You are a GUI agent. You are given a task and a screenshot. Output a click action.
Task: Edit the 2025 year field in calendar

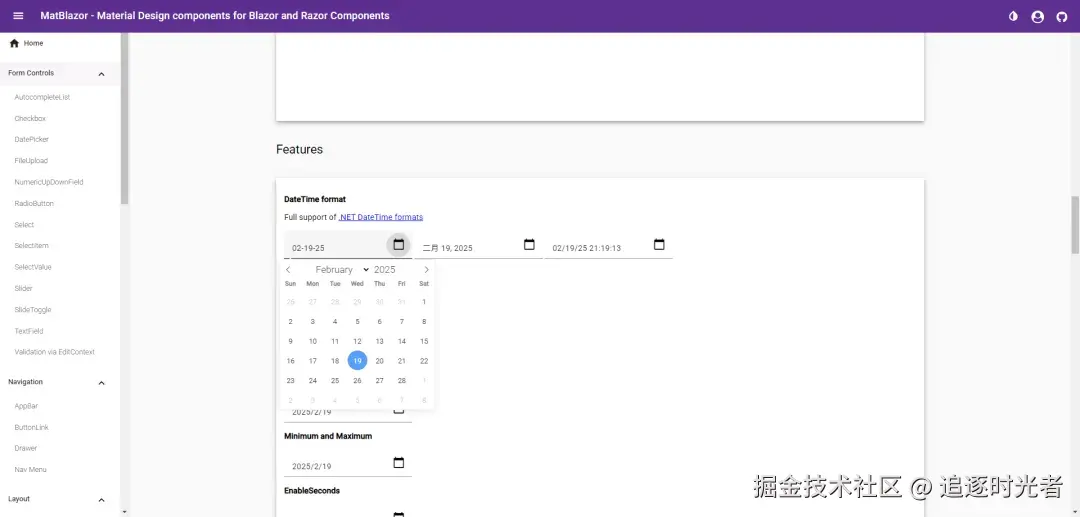(x=386, y=270)
